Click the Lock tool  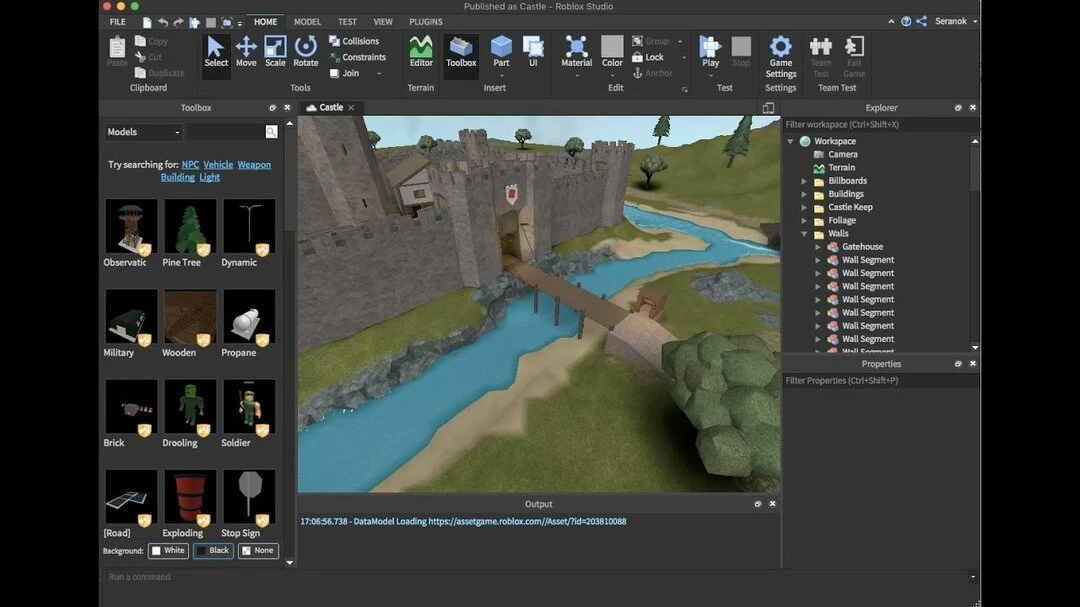(648, 57)
